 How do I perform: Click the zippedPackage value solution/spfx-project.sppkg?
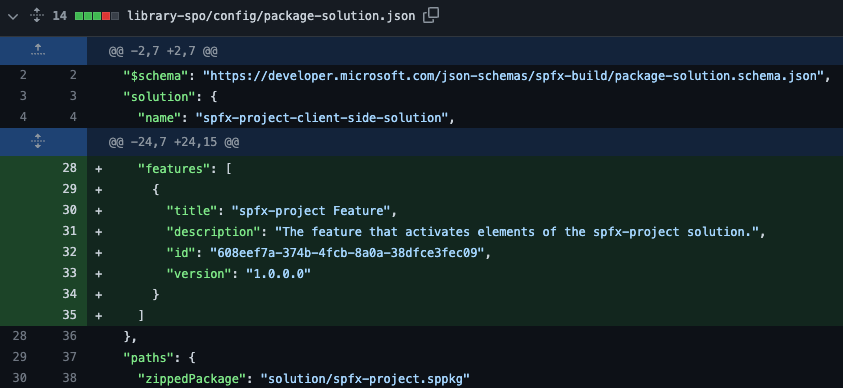click(365, 378)
